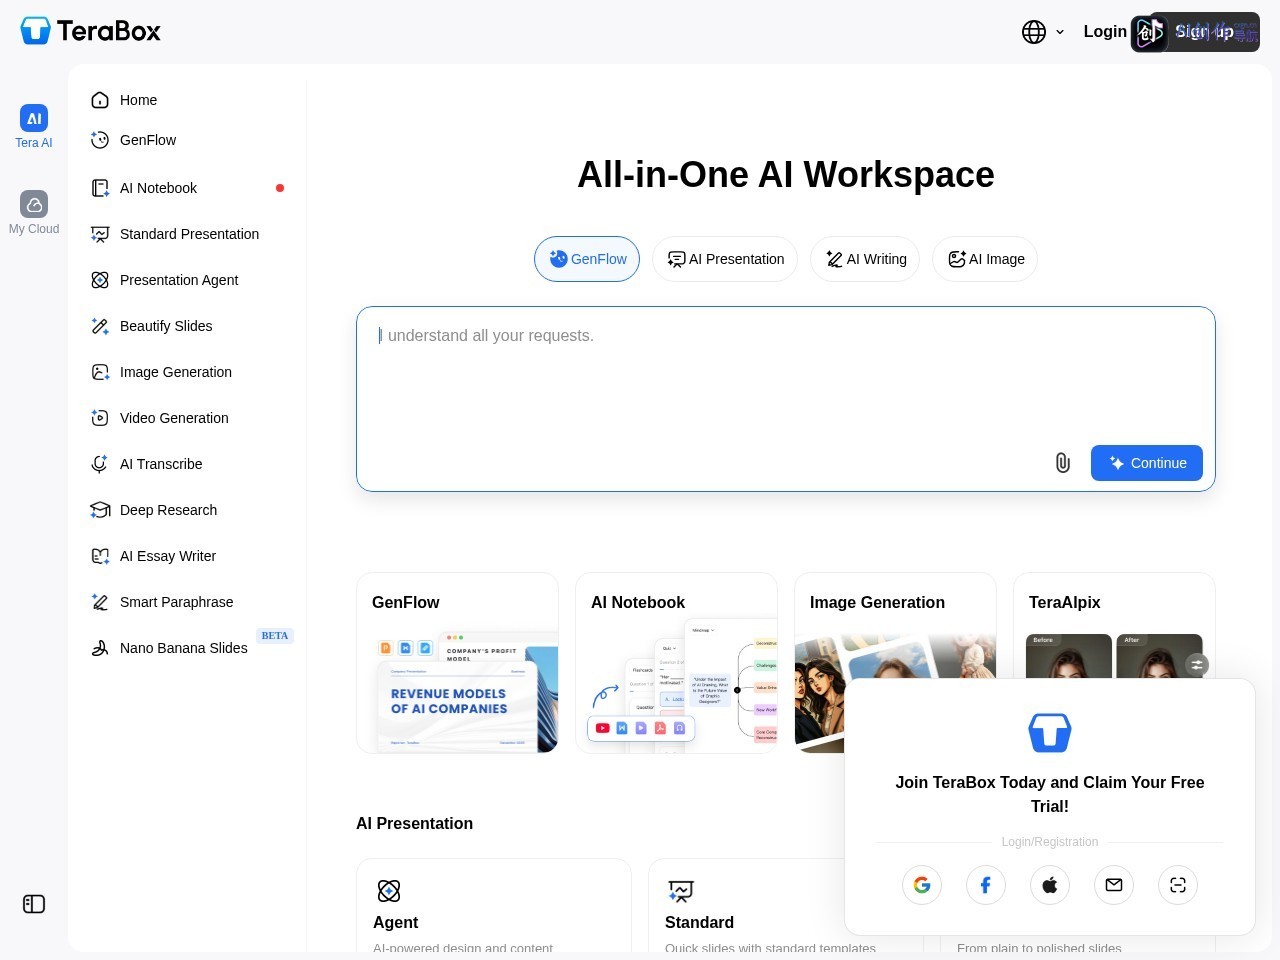
Task: Open Tera AI in left rail
Action: click(x=34, y=127)
